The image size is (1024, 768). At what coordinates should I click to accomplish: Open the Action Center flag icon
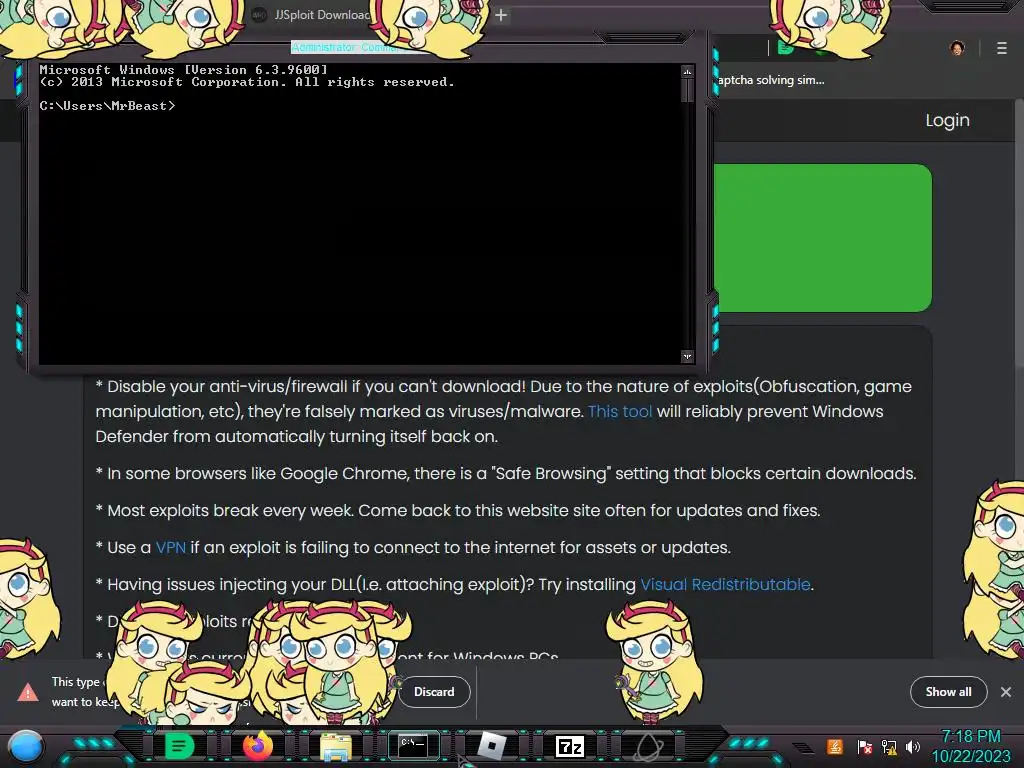point(864,746)
